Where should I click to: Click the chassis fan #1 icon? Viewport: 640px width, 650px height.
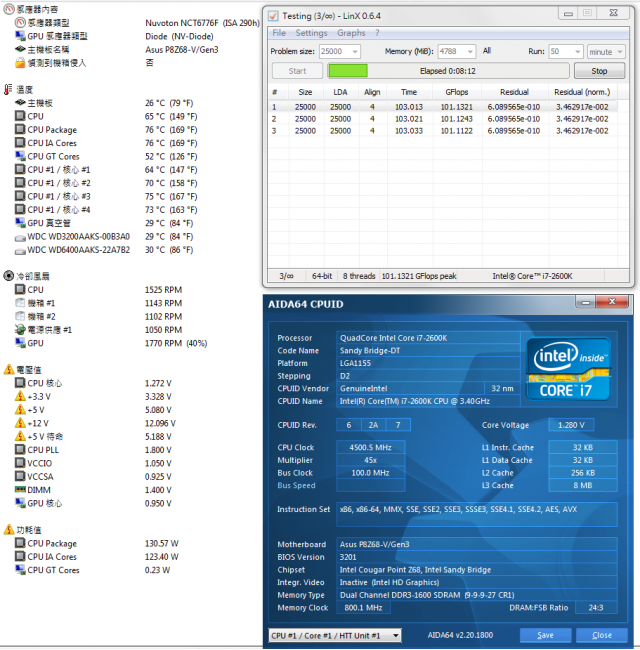(20, 303)
